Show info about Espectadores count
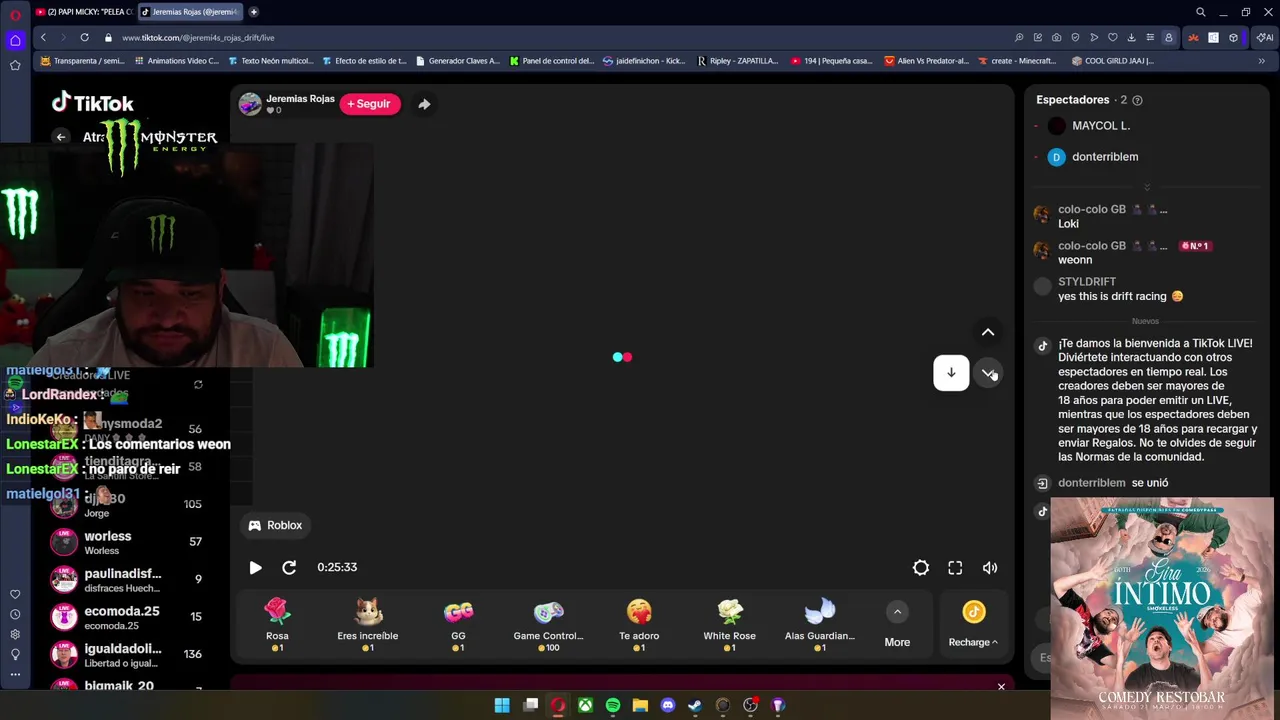 tap(1137, 100)
